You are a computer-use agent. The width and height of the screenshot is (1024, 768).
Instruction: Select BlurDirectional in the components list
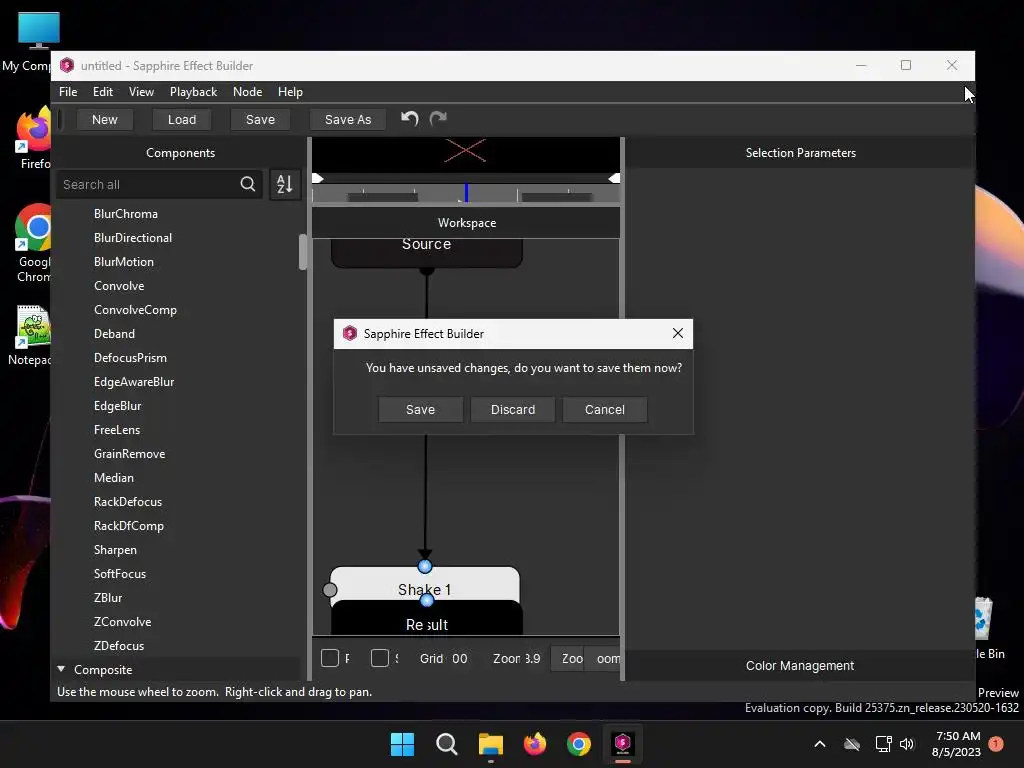[133, 238]
